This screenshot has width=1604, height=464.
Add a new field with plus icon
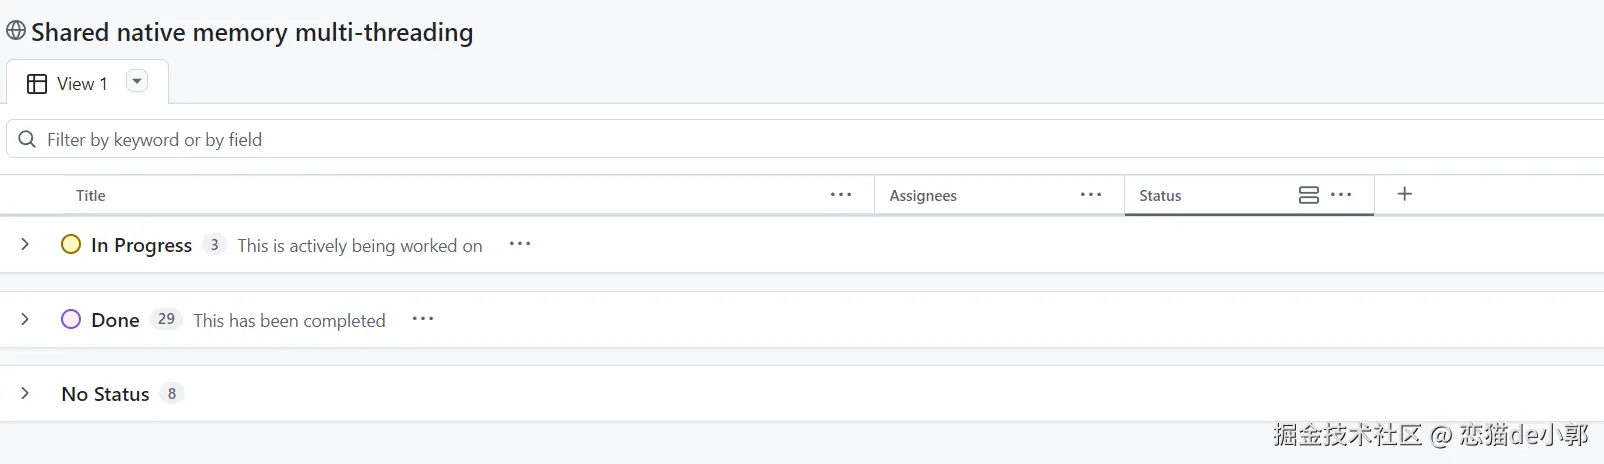click(1404, 194)
